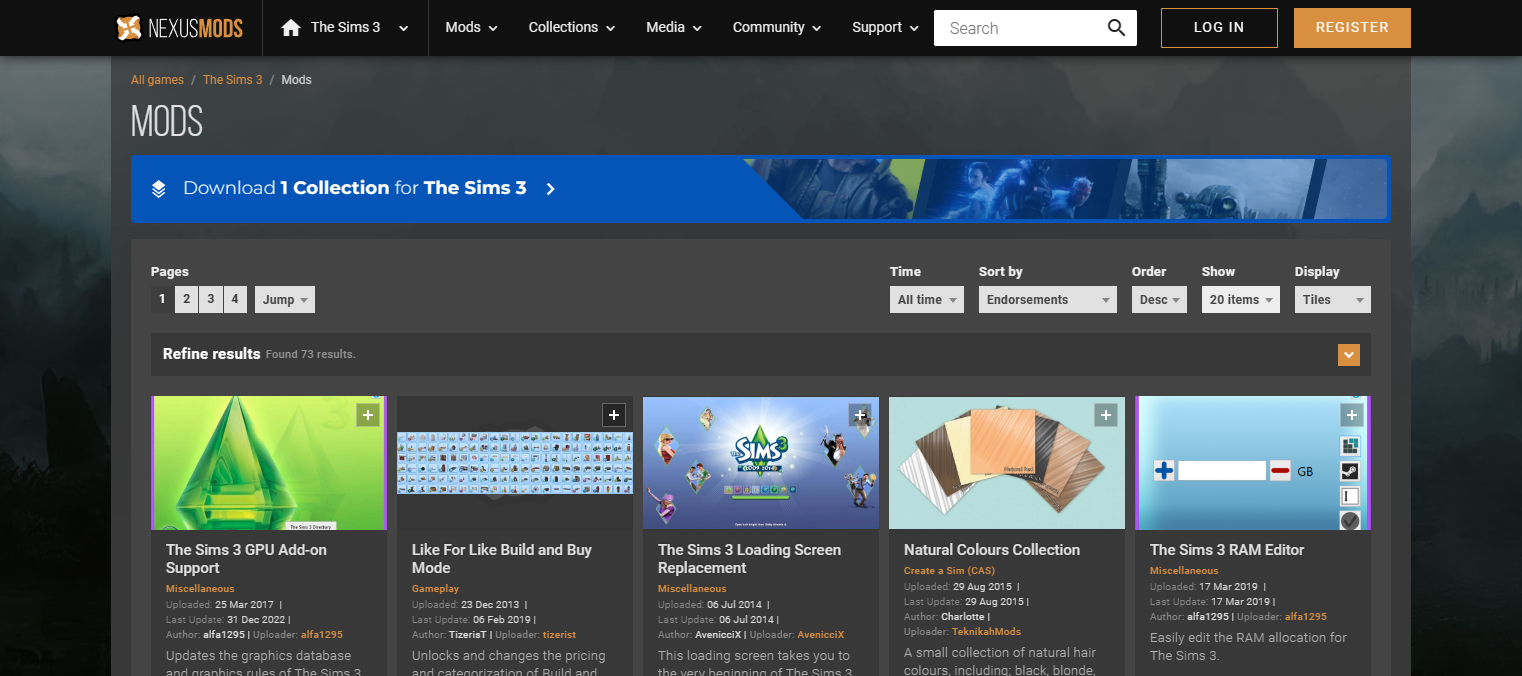
Task: Open Loading Screen Replacement thumbnail
Action: pos(761,463)
